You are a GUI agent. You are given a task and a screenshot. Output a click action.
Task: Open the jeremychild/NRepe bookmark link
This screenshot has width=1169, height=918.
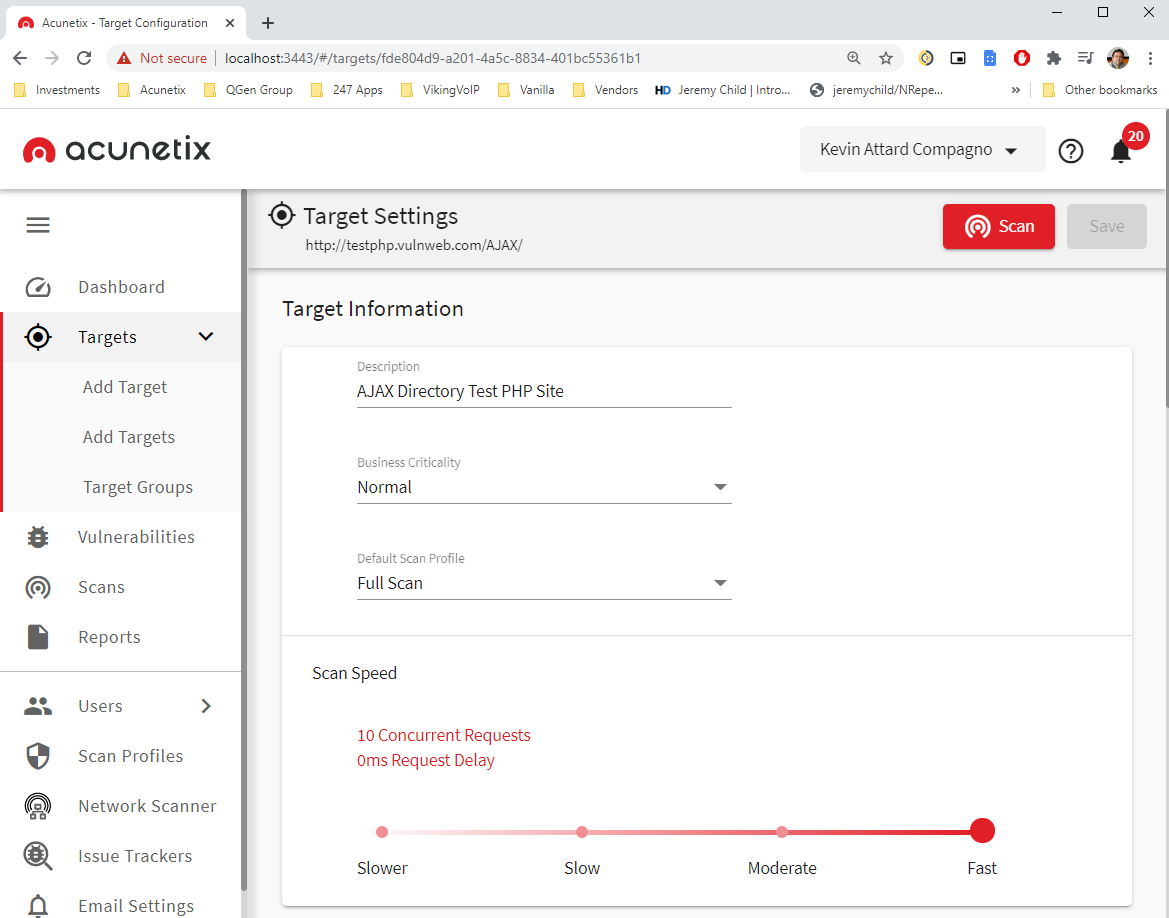coord(877,89)
